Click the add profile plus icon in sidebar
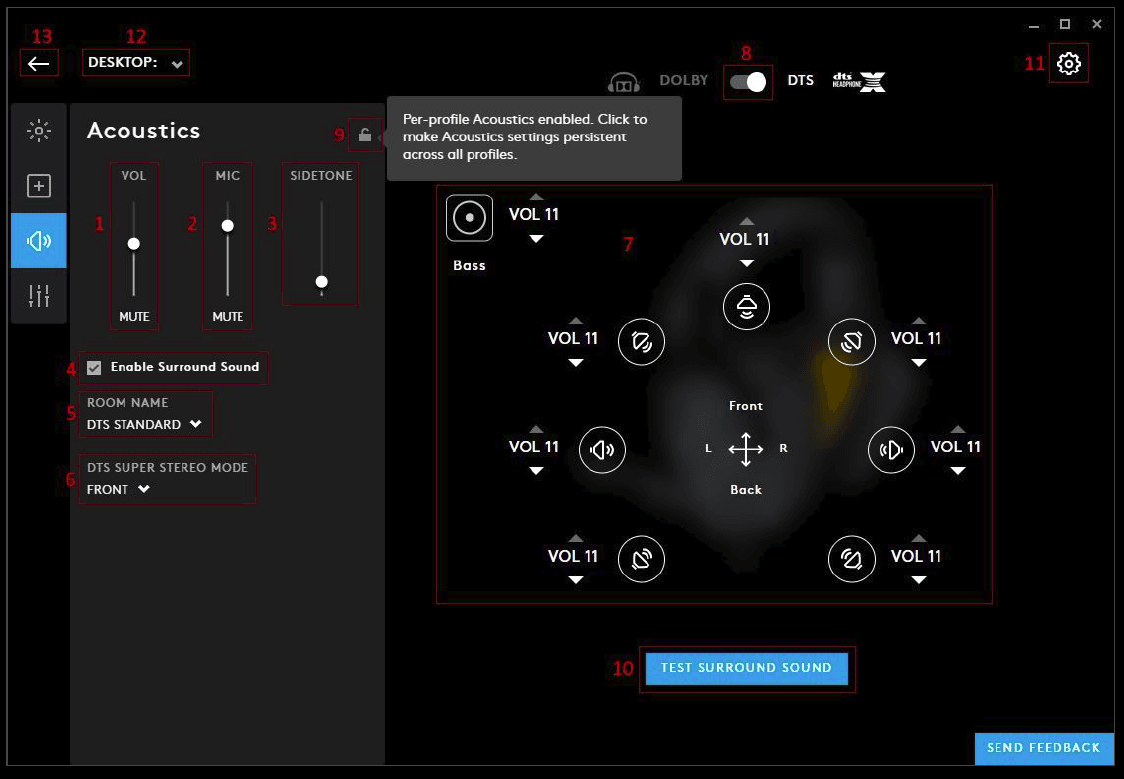This screenshot has height=779, width=1124. click(x=38, y=186)
